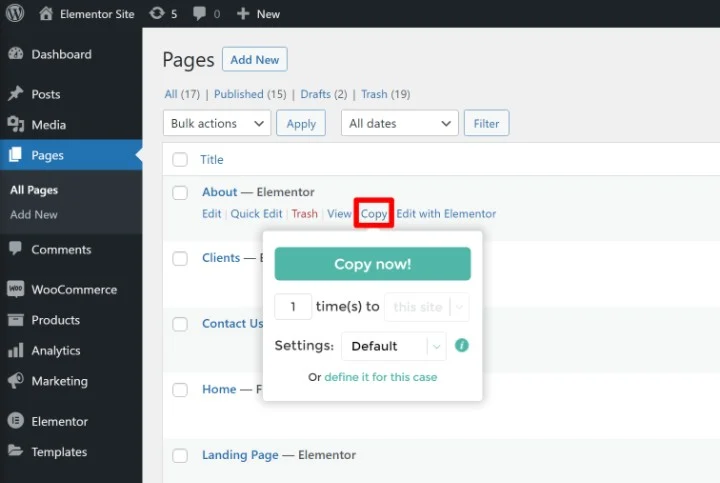Open the comments bubble in admin bar
The height and width of the screenshot is (483, 720).
click(200, 13)
